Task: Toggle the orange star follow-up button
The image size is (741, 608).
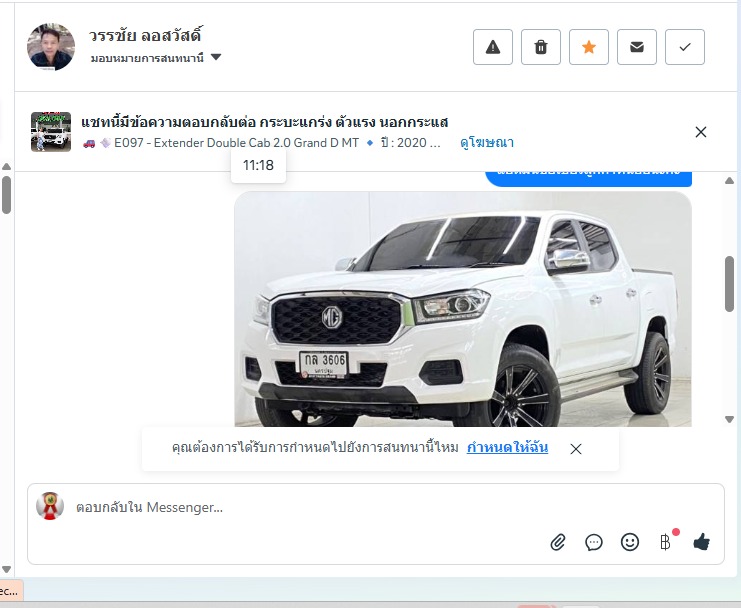Action: (589, 47)
